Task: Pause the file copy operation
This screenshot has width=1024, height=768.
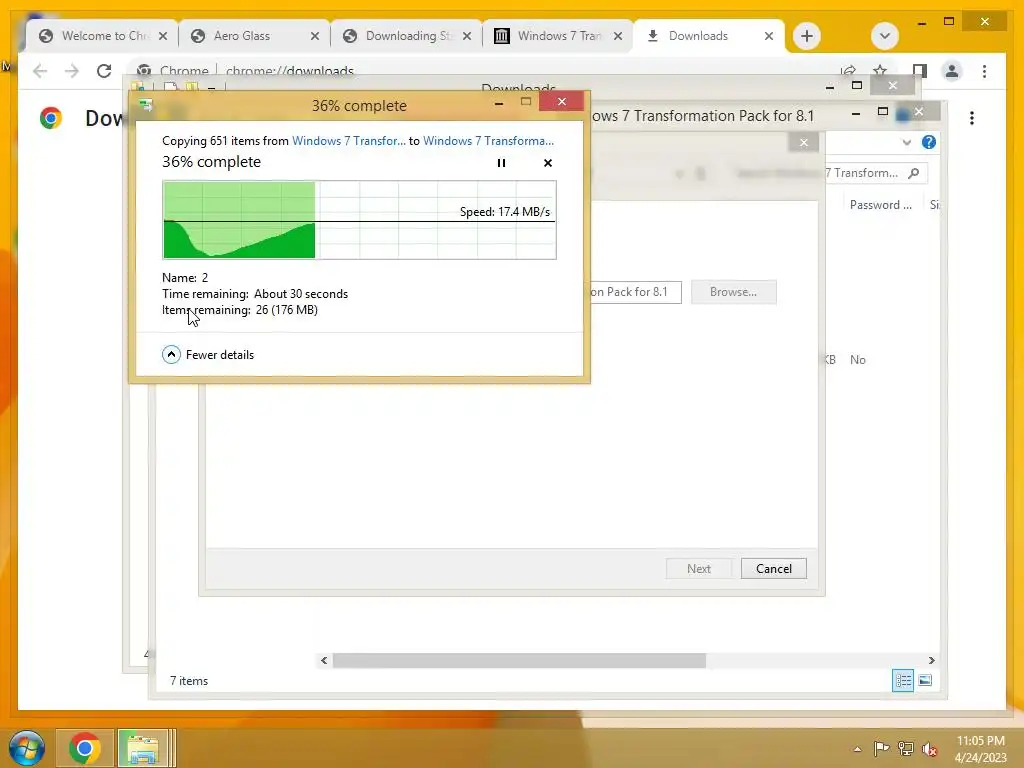Action: pyautogui.click(x=501, y=163)
